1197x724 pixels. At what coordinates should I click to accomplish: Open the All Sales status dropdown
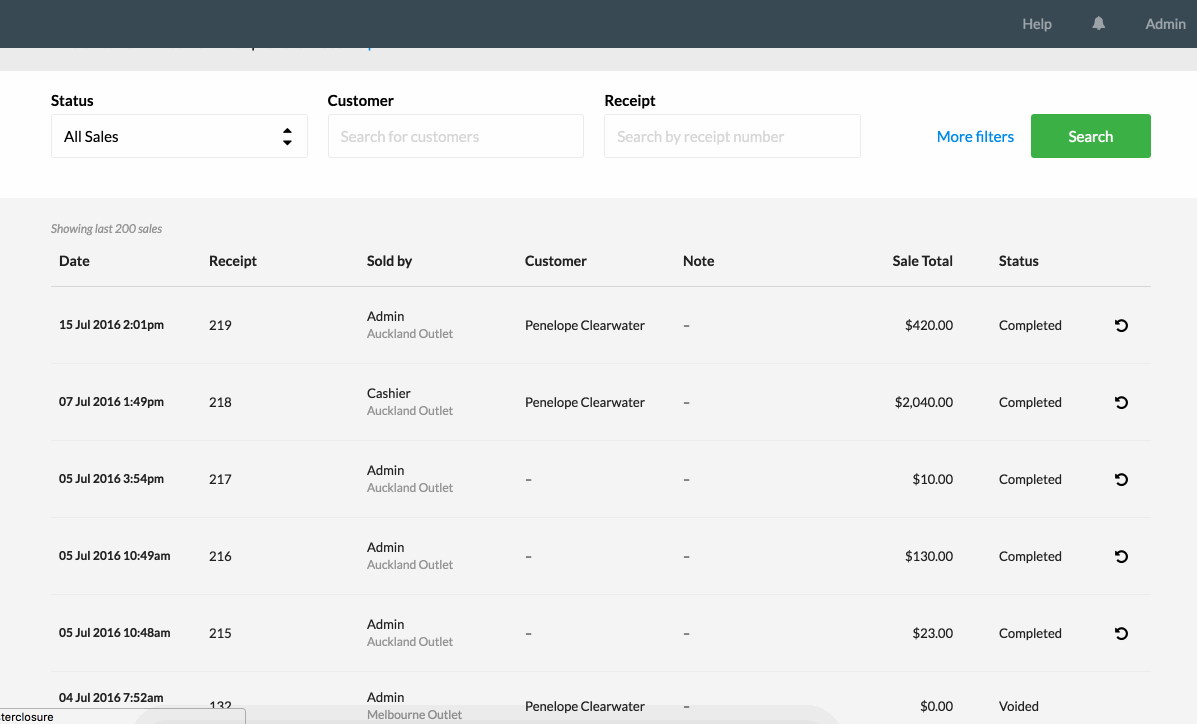(179, 137)
